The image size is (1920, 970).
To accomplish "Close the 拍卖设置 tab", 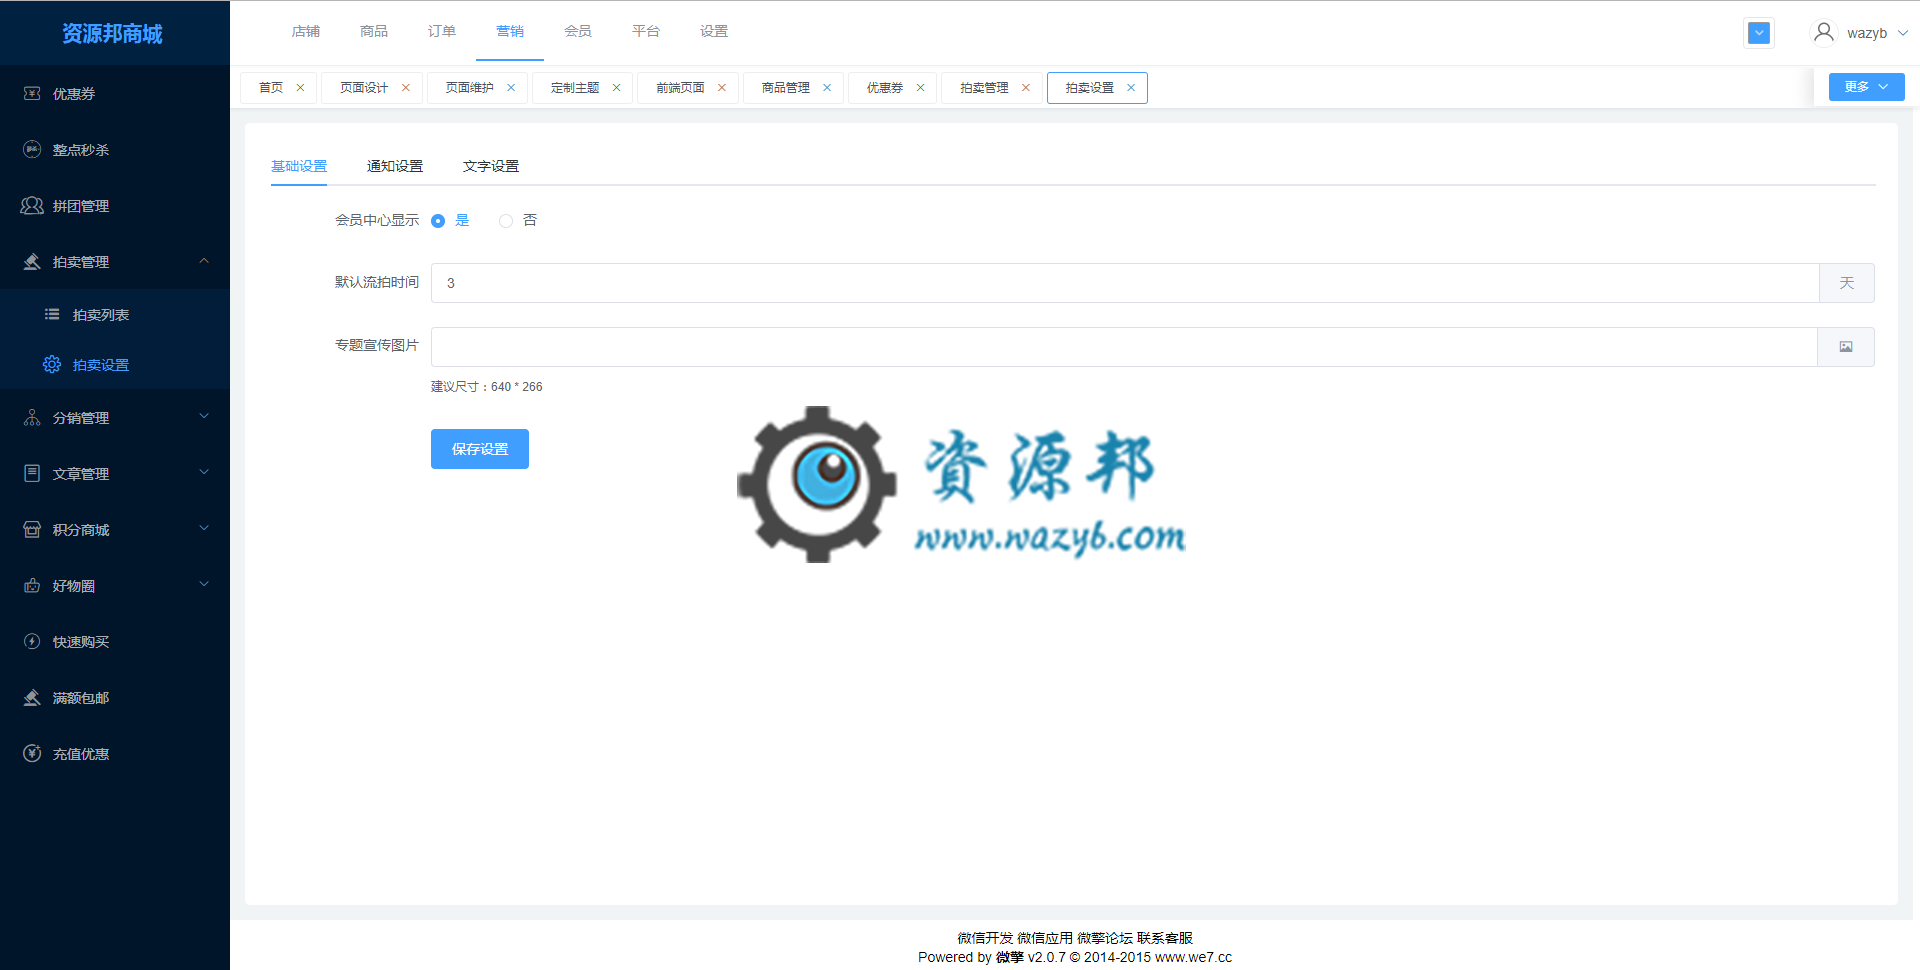I will [x=1131, y=88].
